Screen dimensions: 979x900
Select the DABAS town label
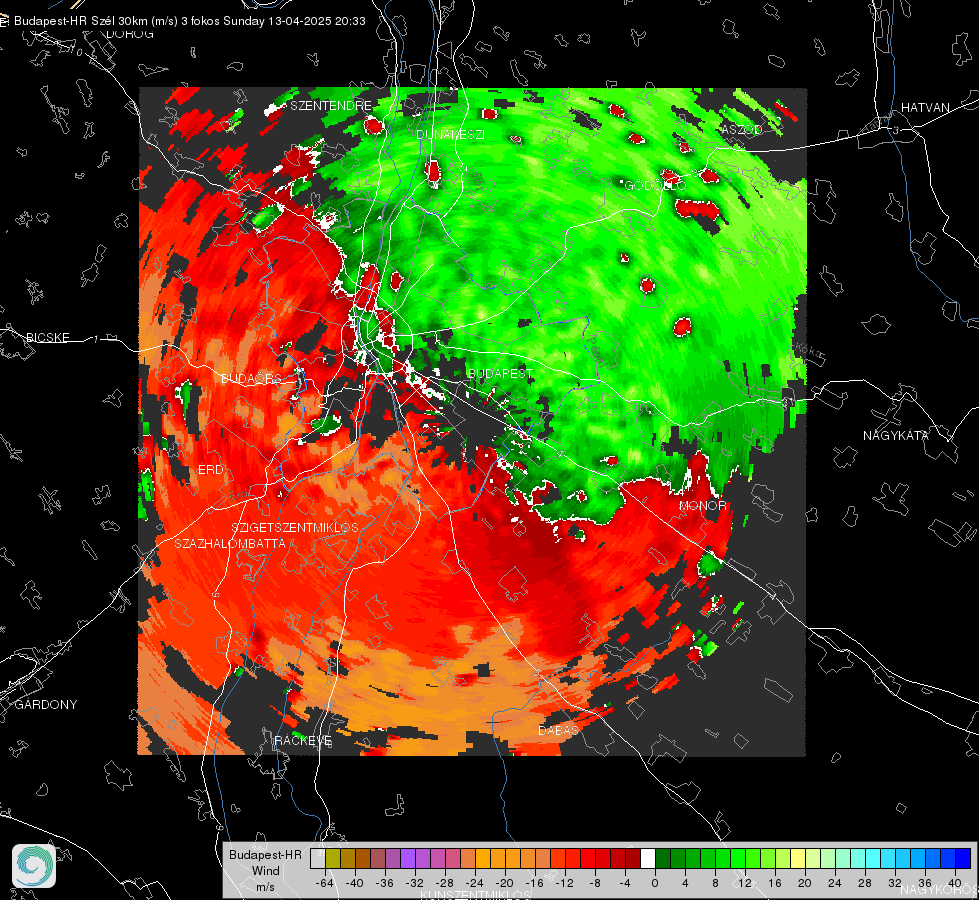click(x=558, y=729)
